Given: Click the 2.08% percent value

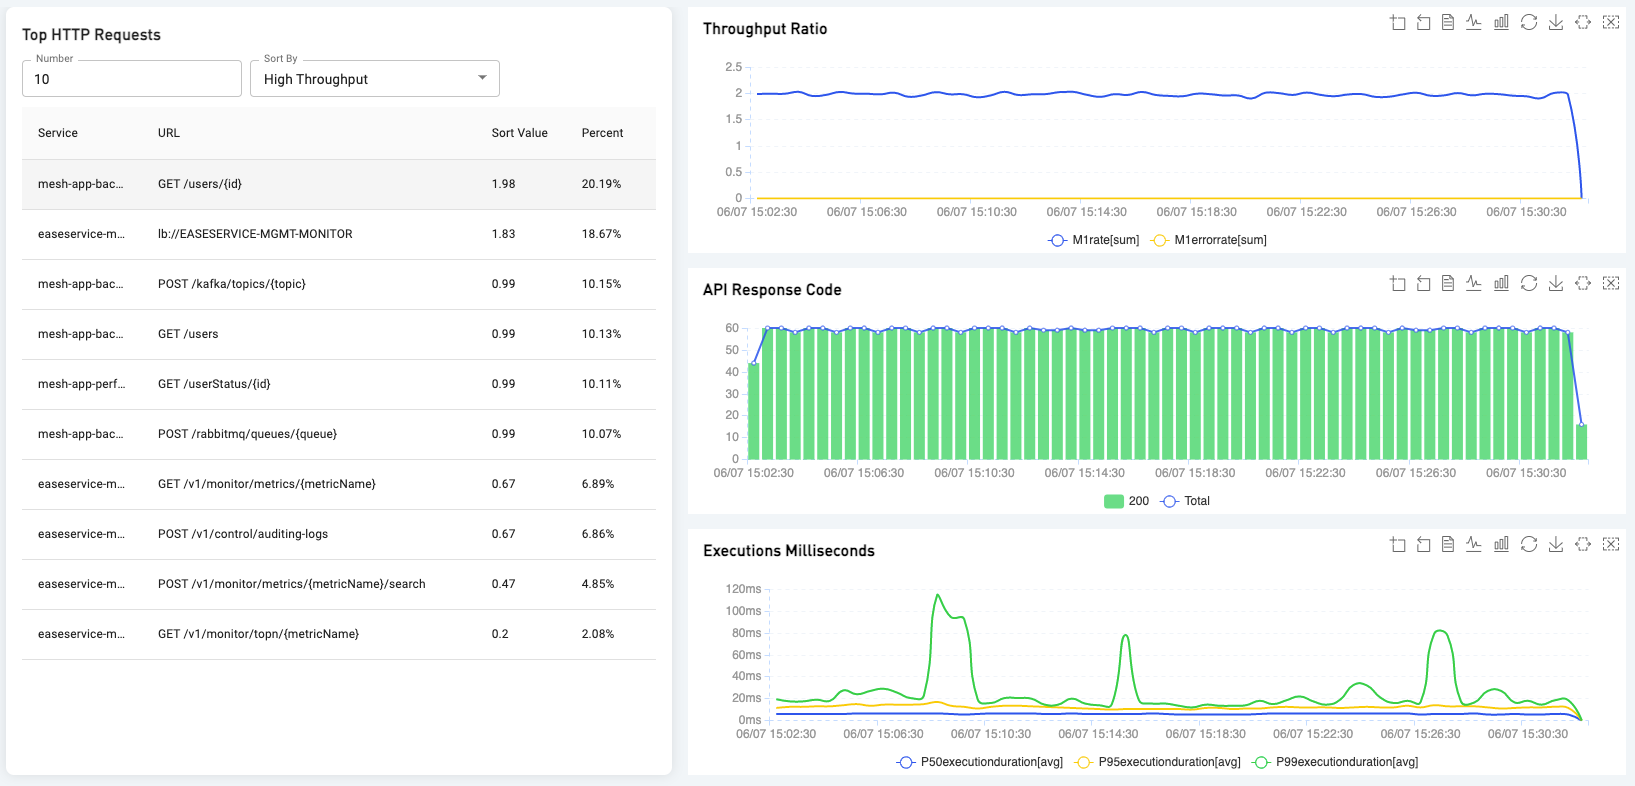Looking at the screenshot, I should (x=598, y=634).
